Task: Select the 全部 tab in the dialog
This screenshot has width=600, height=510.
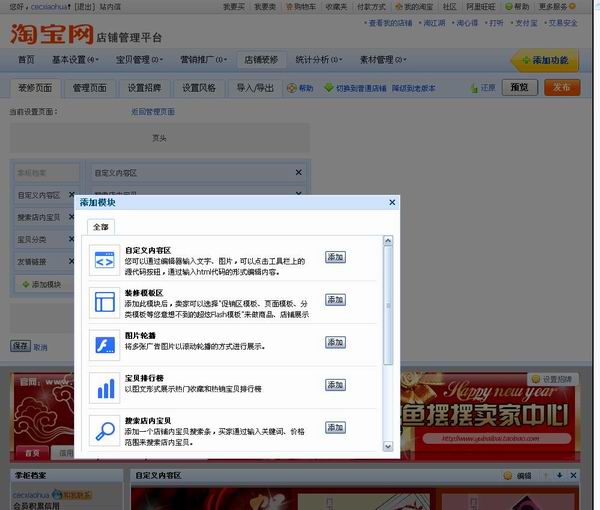Action: coord(101,227)
